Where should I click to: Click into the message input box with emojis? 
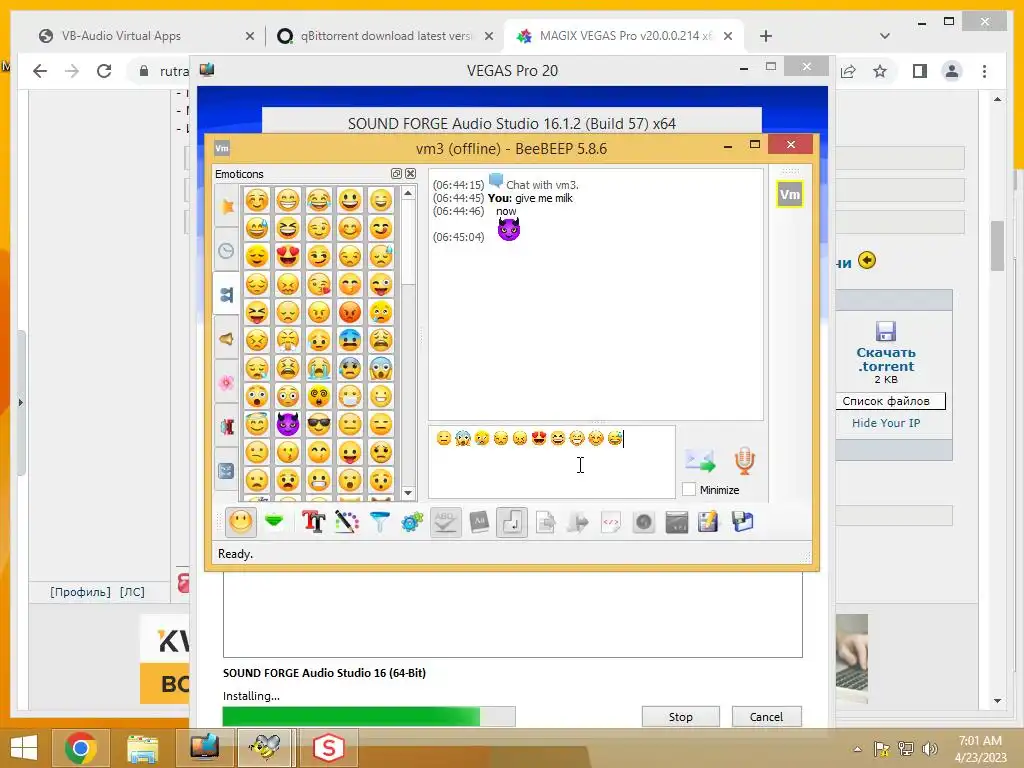[x=552, y=462]
